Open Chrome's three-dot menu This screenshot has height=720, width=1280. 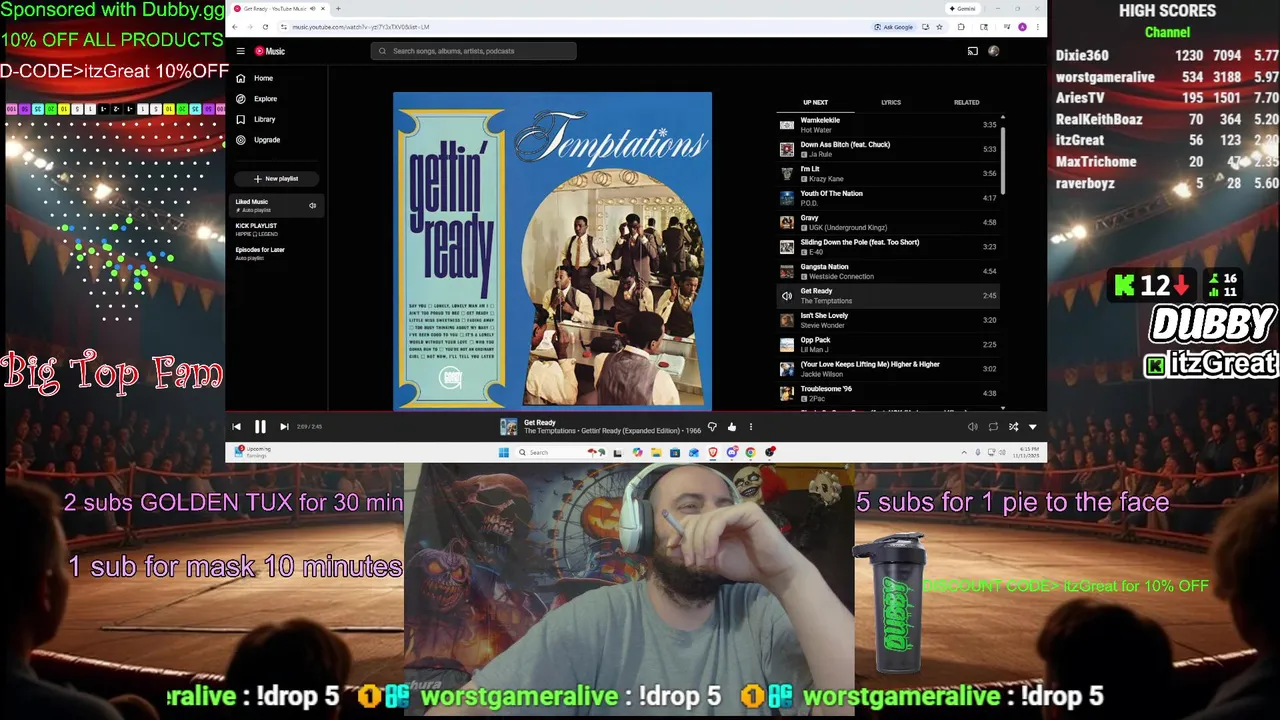(1036, 27)
